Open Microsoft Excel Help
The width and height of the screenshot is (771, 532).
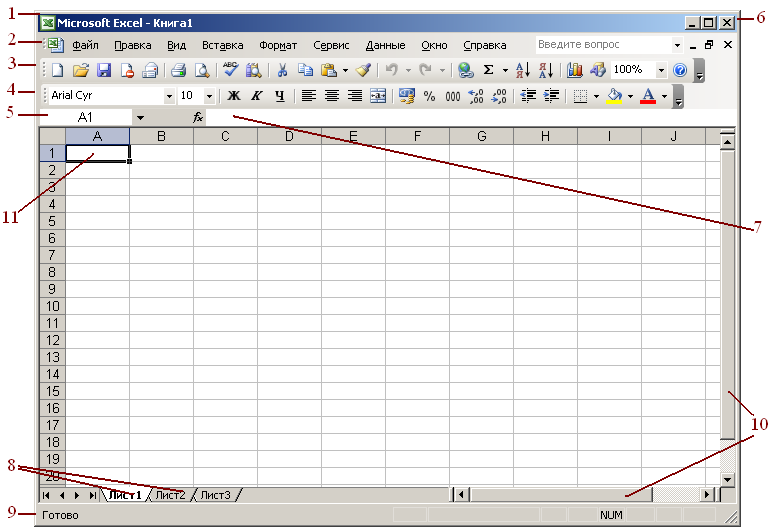tap(680, 70)
